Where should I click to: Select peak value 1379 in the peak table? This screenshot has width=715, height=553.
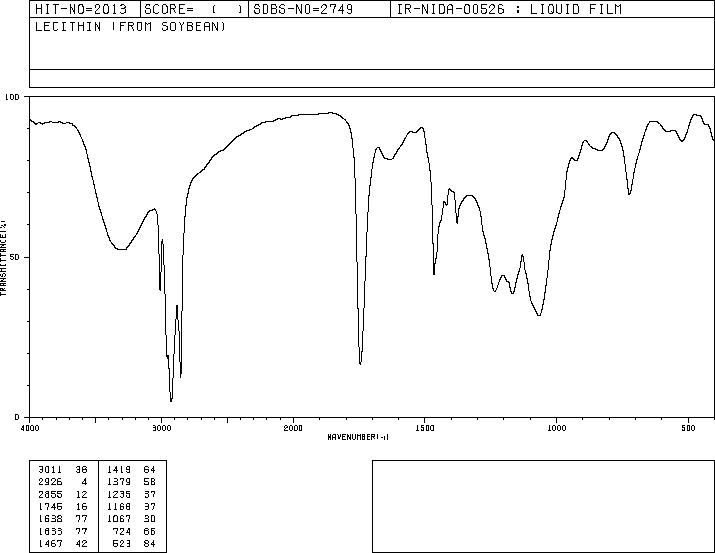click(x=119, y=481)
